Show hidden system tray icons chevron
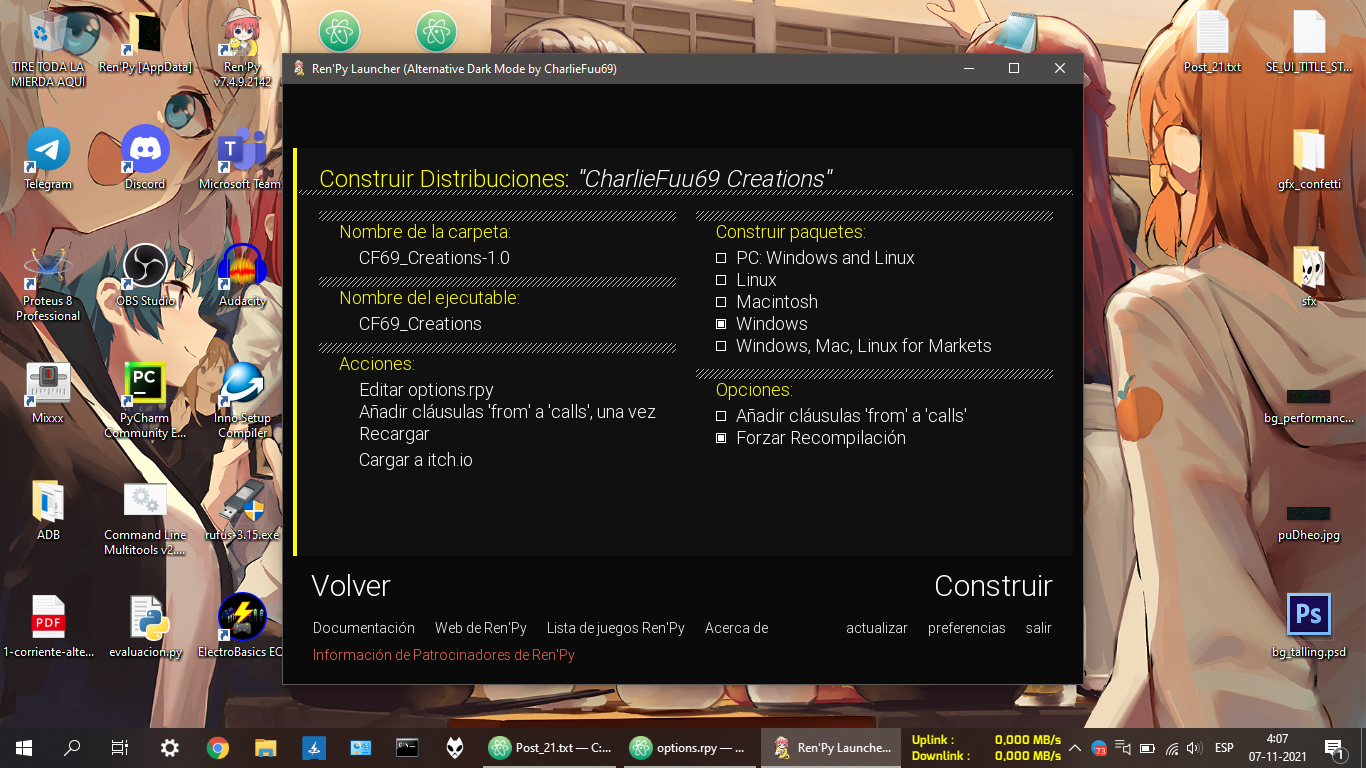1366x768 pixels. 1075,747
